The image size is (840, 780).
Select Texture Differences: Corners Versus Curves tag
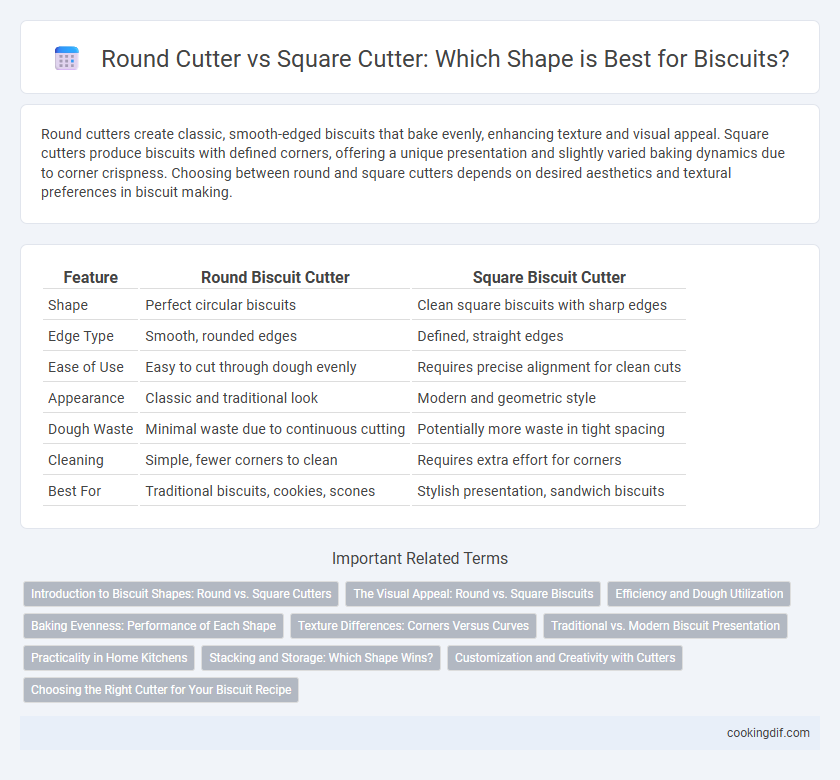[x=414, y=626]
